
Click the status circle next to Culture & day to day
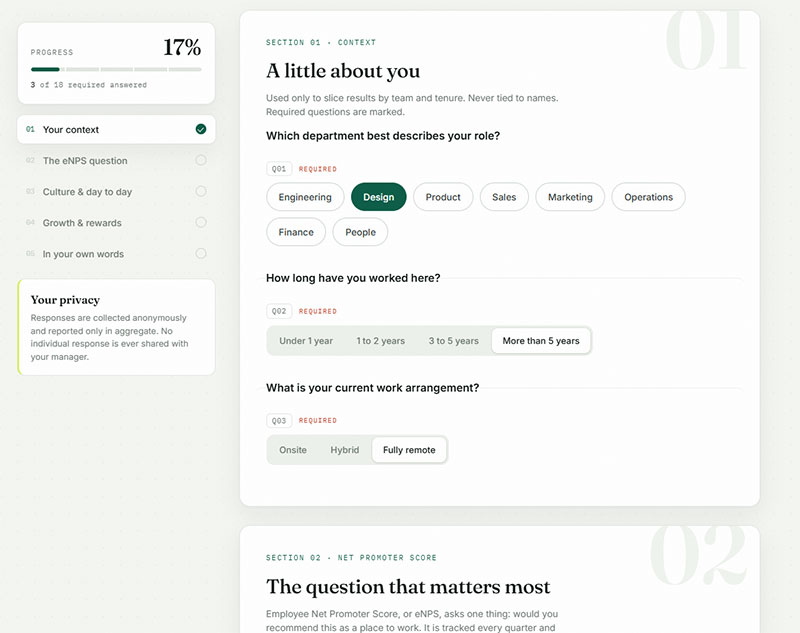(x=201, y=191)
